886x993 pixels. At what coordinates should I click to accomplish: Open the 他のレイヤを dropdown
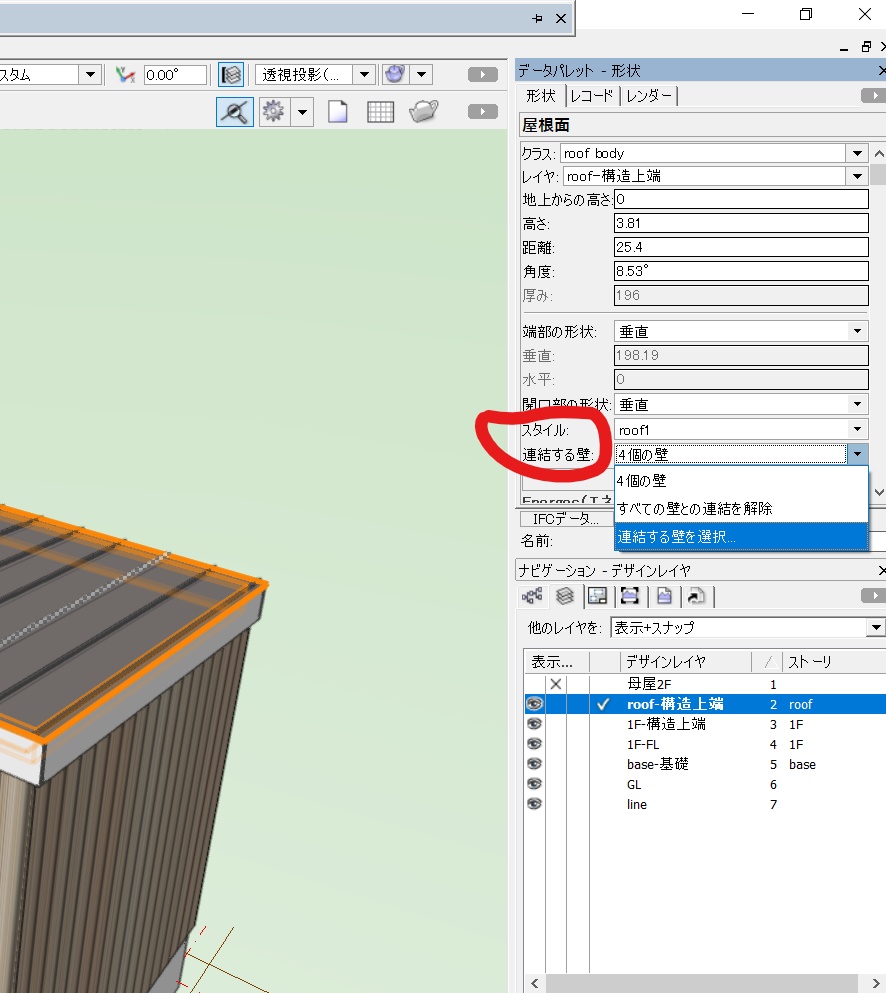(876, 628)
